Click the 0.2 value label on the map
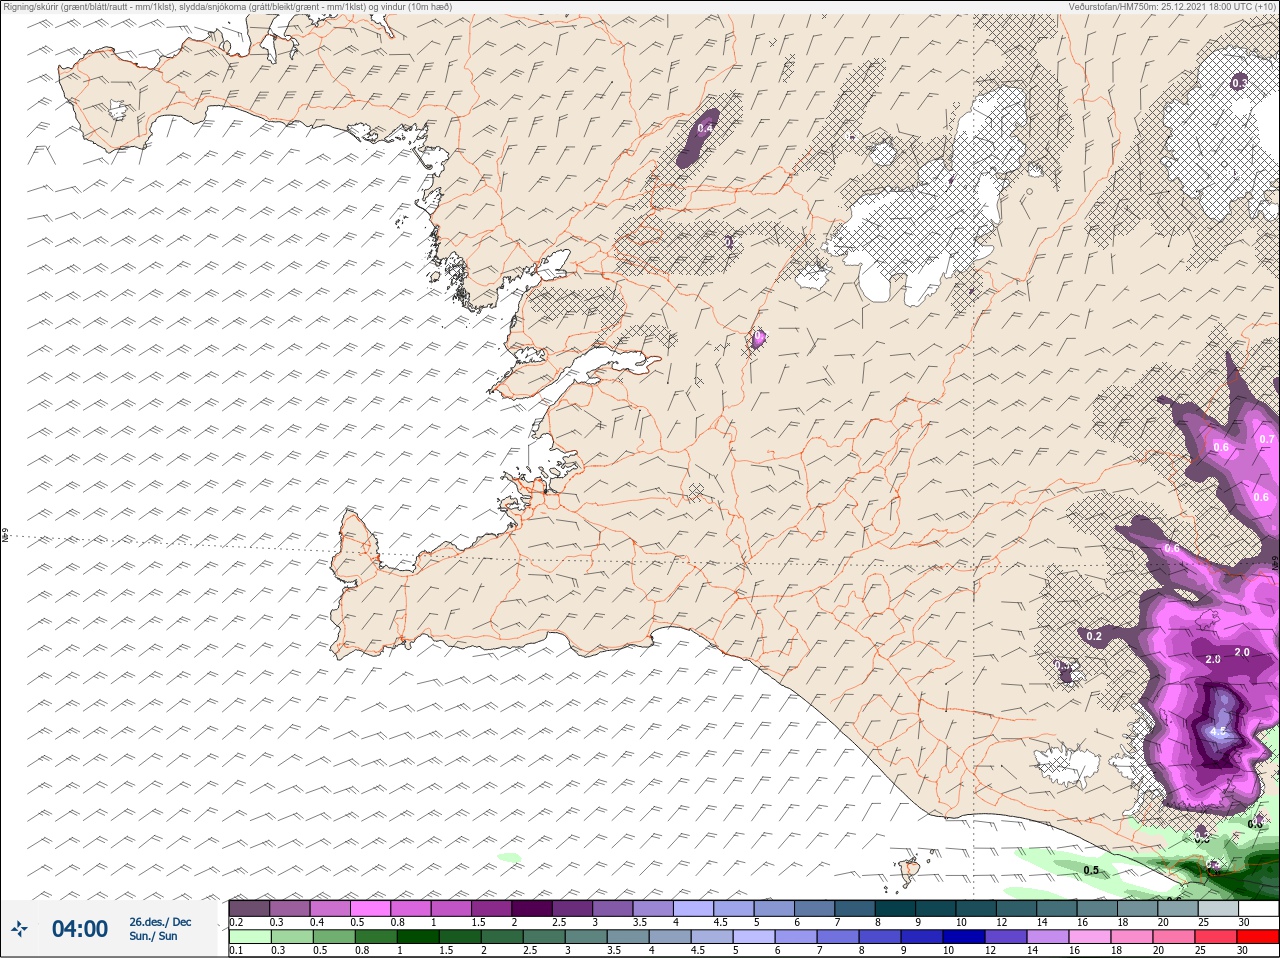 click(1093, 636)
